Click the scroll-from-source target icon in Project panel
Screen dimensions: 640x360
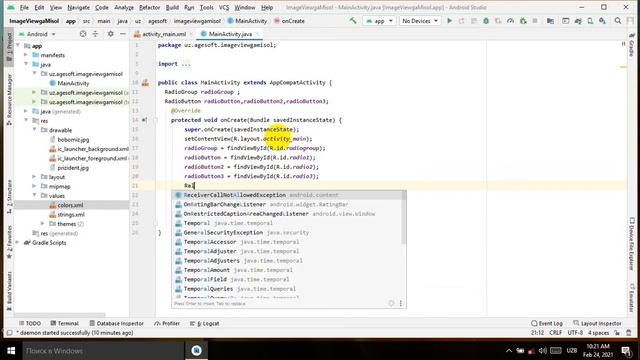(x=83, y=34)
